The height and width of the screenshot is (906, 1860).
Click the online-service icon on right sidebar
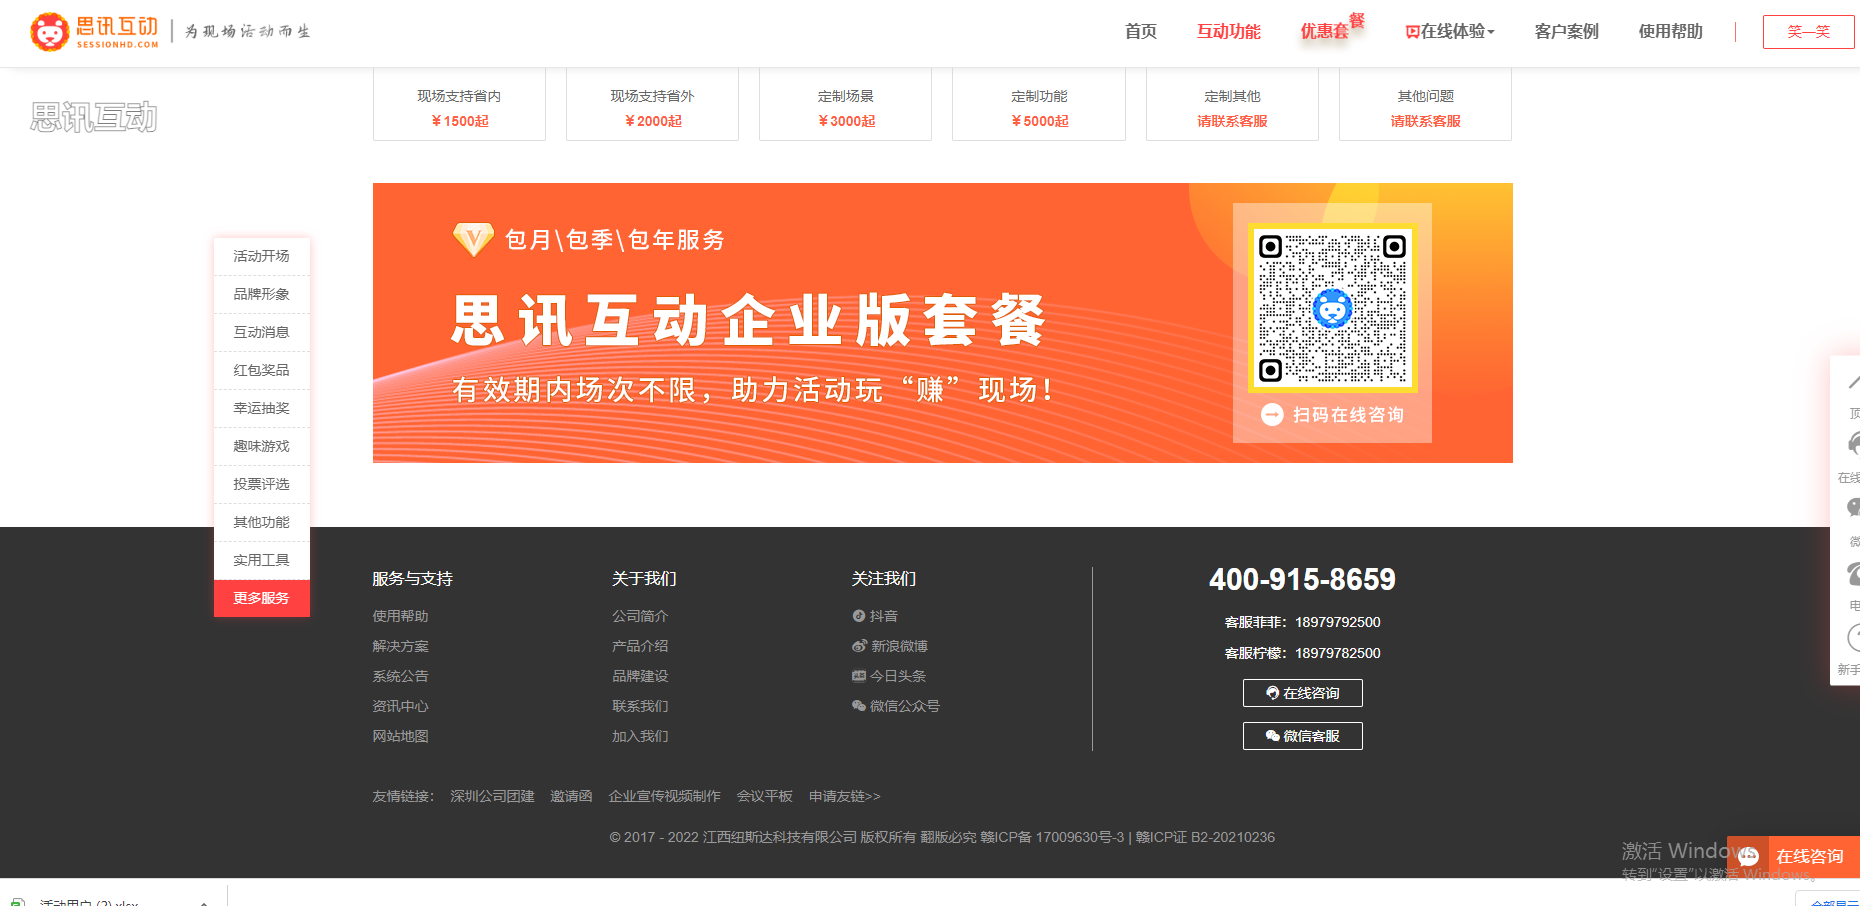click(1853, 444)
